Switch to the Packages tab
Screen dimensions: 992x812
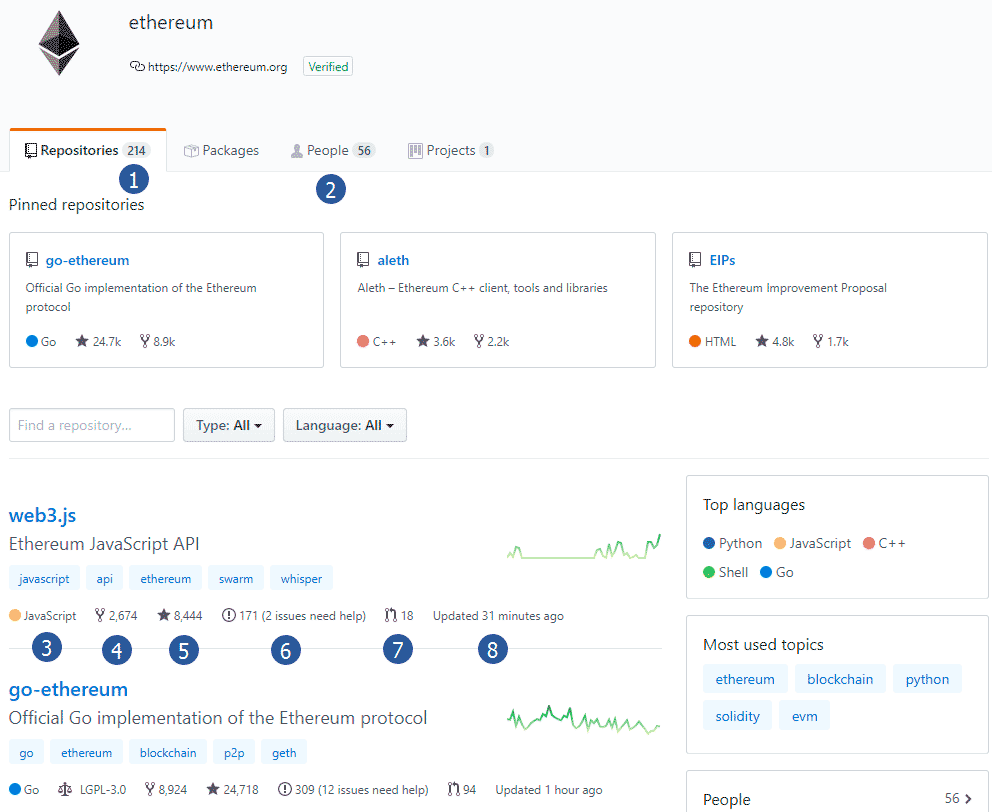(x=221, y=151)
